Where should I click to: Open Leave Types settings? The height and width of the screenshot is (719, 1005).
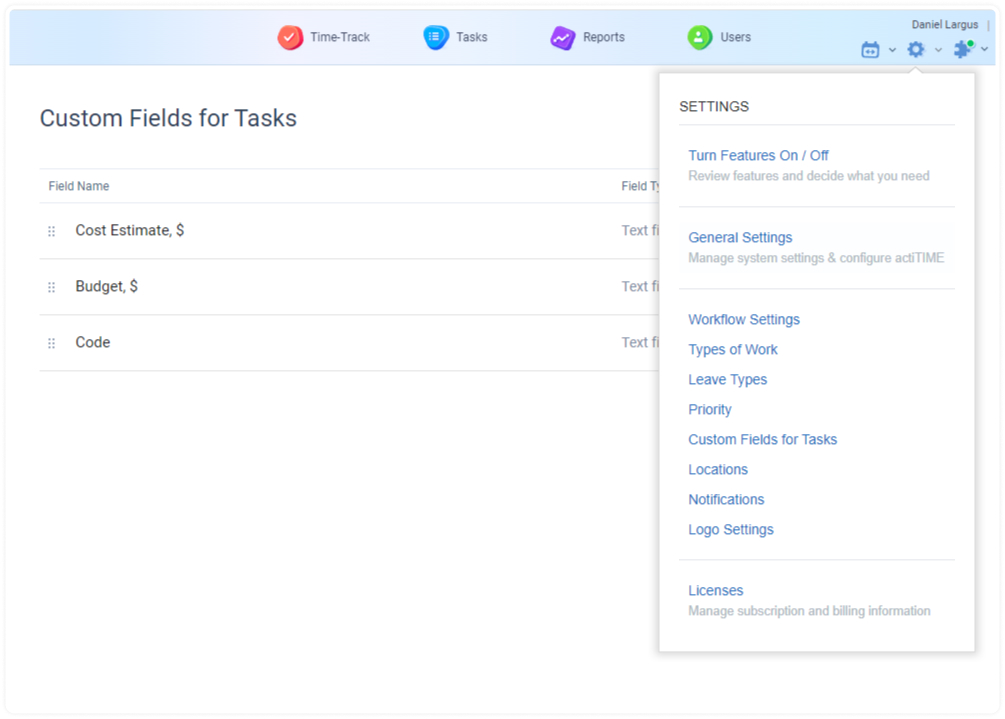(x=727, y=380)
